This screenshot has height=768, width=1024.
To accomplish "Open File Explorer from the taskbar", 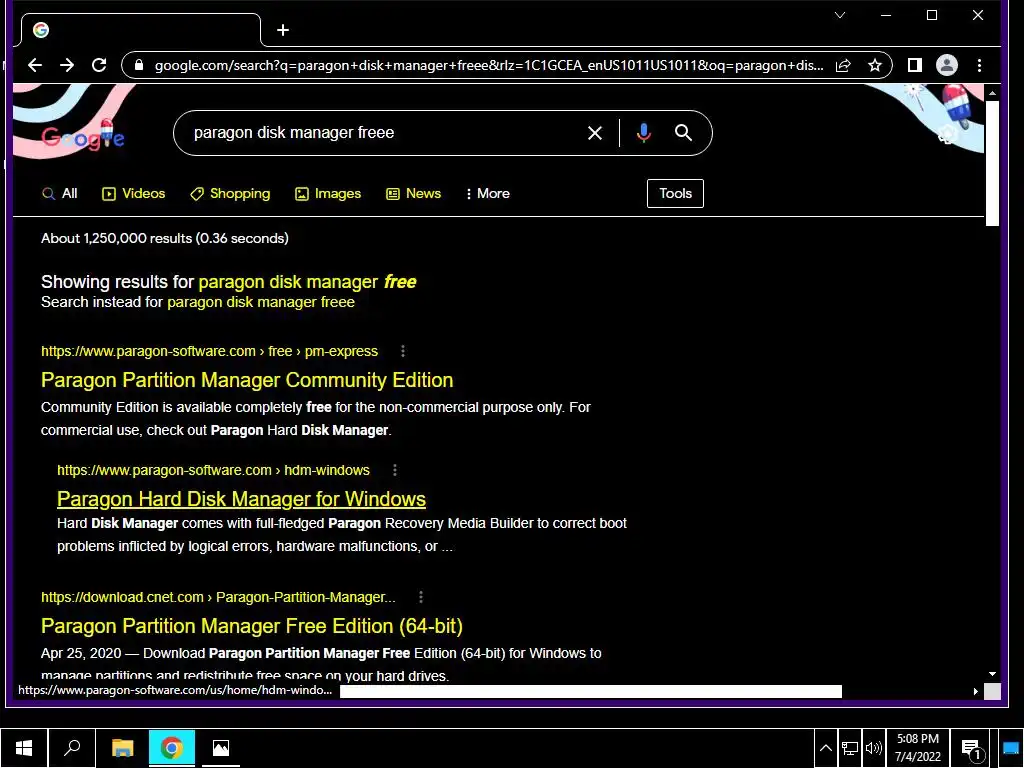I will pyautogui.click(x=122, y=748).
